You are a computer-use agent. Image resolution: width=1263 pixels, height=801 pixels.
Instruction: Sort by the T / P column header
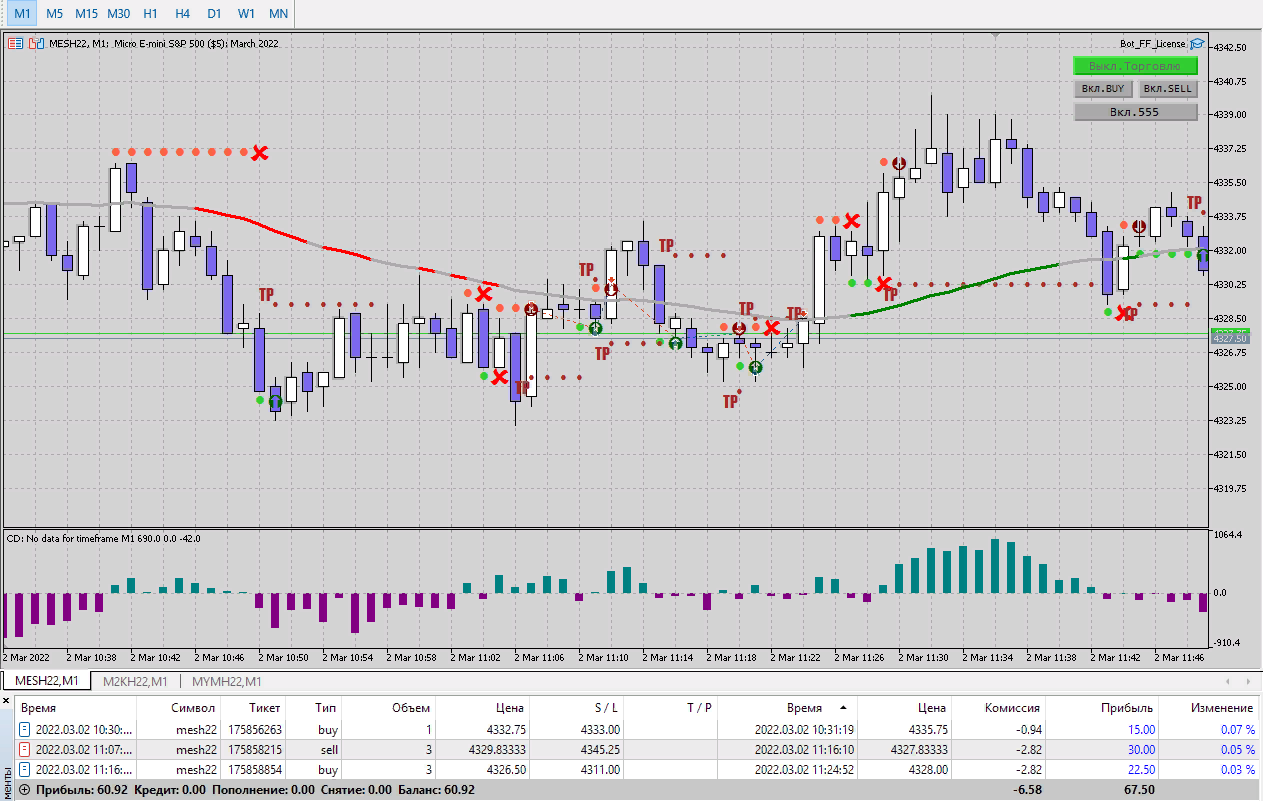[x=671, y=707]
